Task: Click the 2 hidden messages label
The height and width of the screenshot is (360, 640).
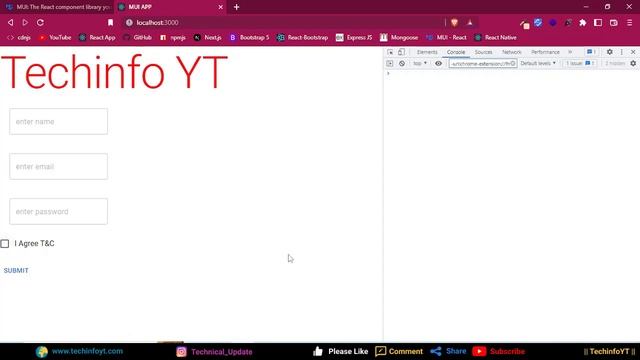Action: click(614, 64)
